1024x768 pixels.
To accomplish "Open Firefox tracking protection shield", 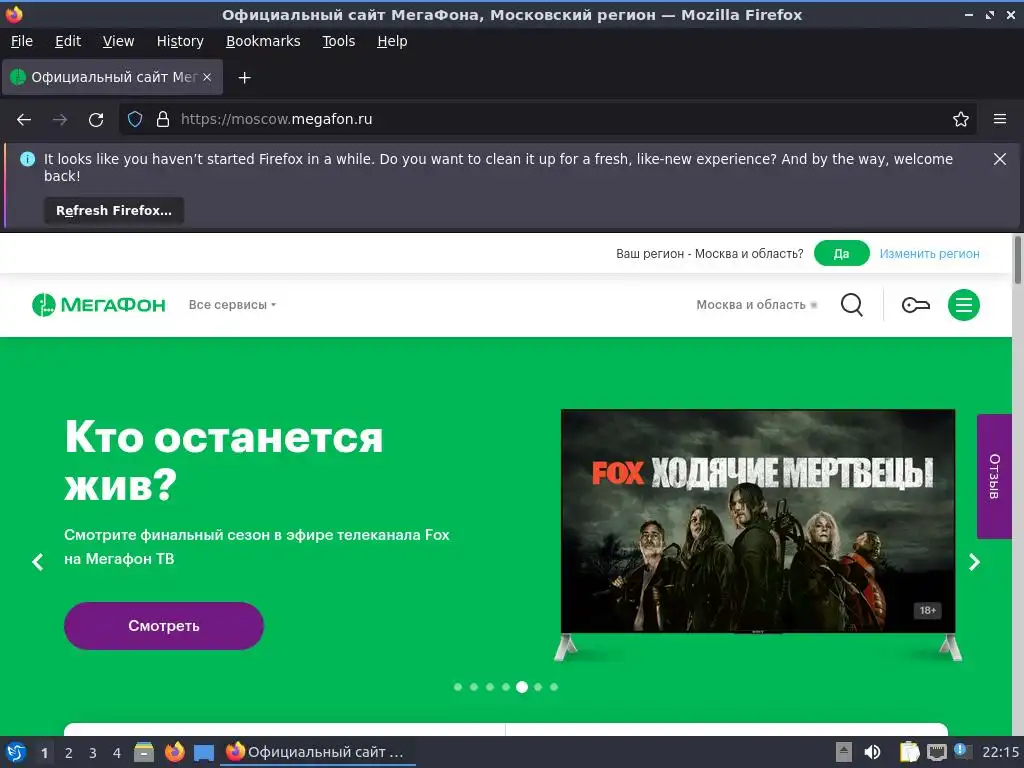I will 135,120.
